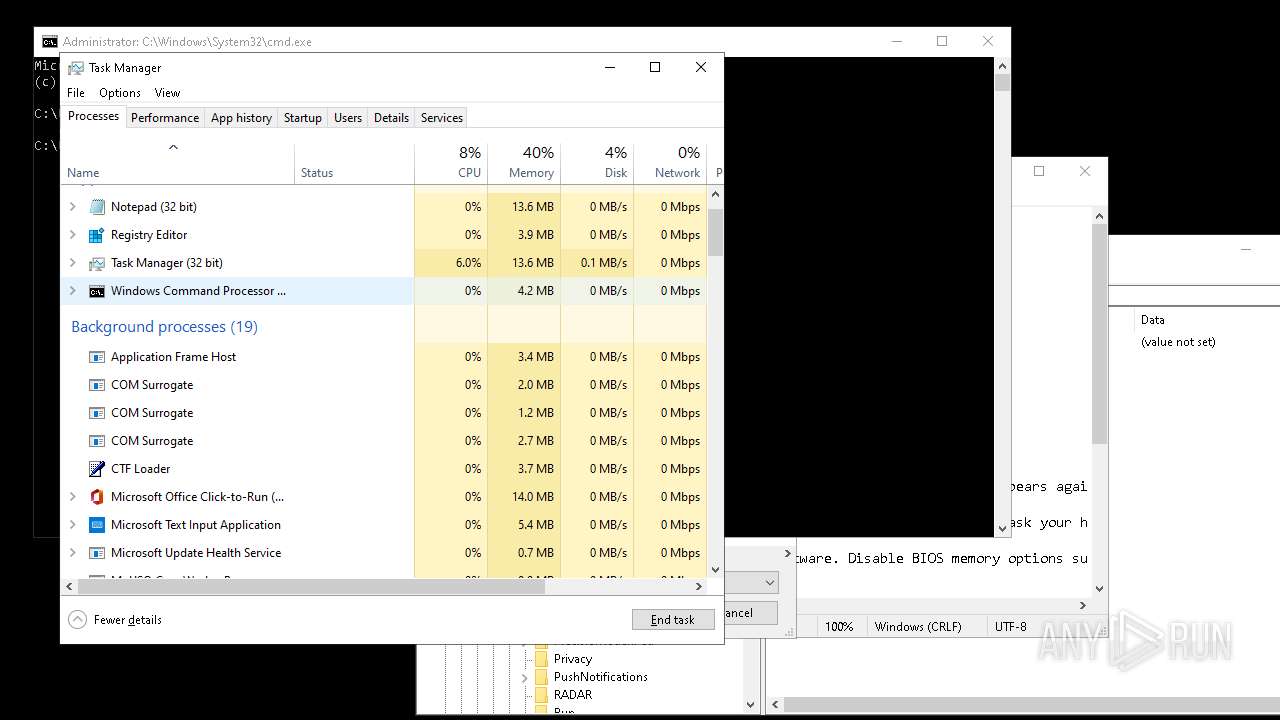Expand the PushNotifications registry key

[x=524, y=677]
